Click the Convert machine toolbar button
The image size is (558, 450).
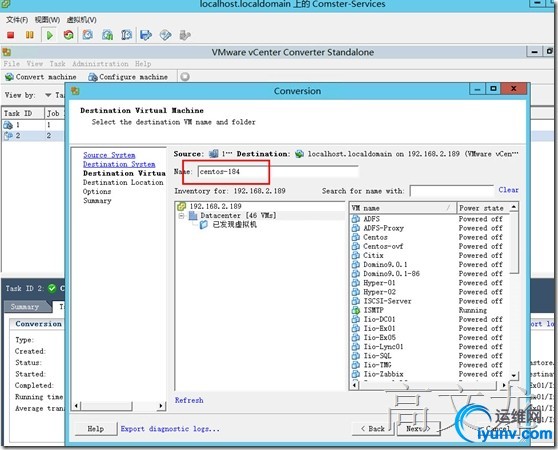tap(41, 77)
